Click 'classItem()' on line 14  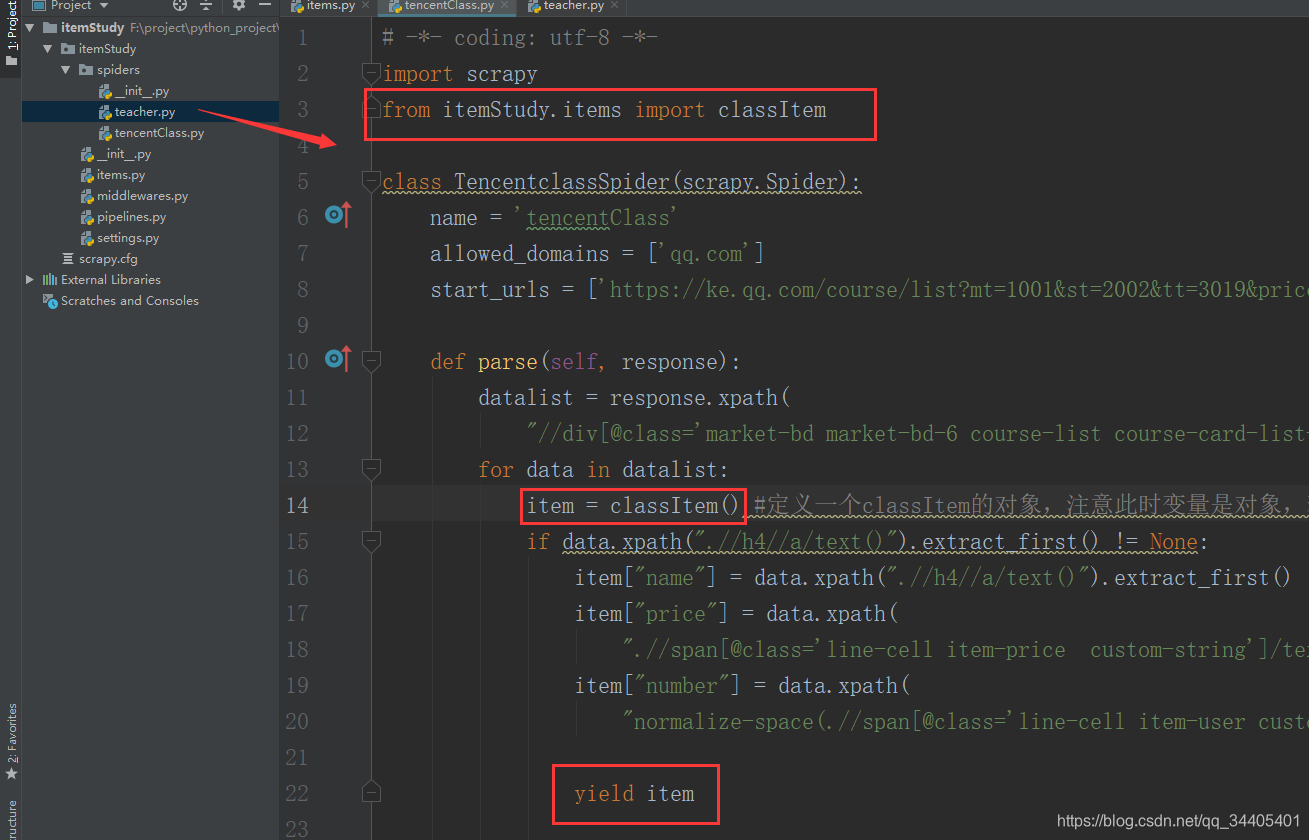point(676,506)
